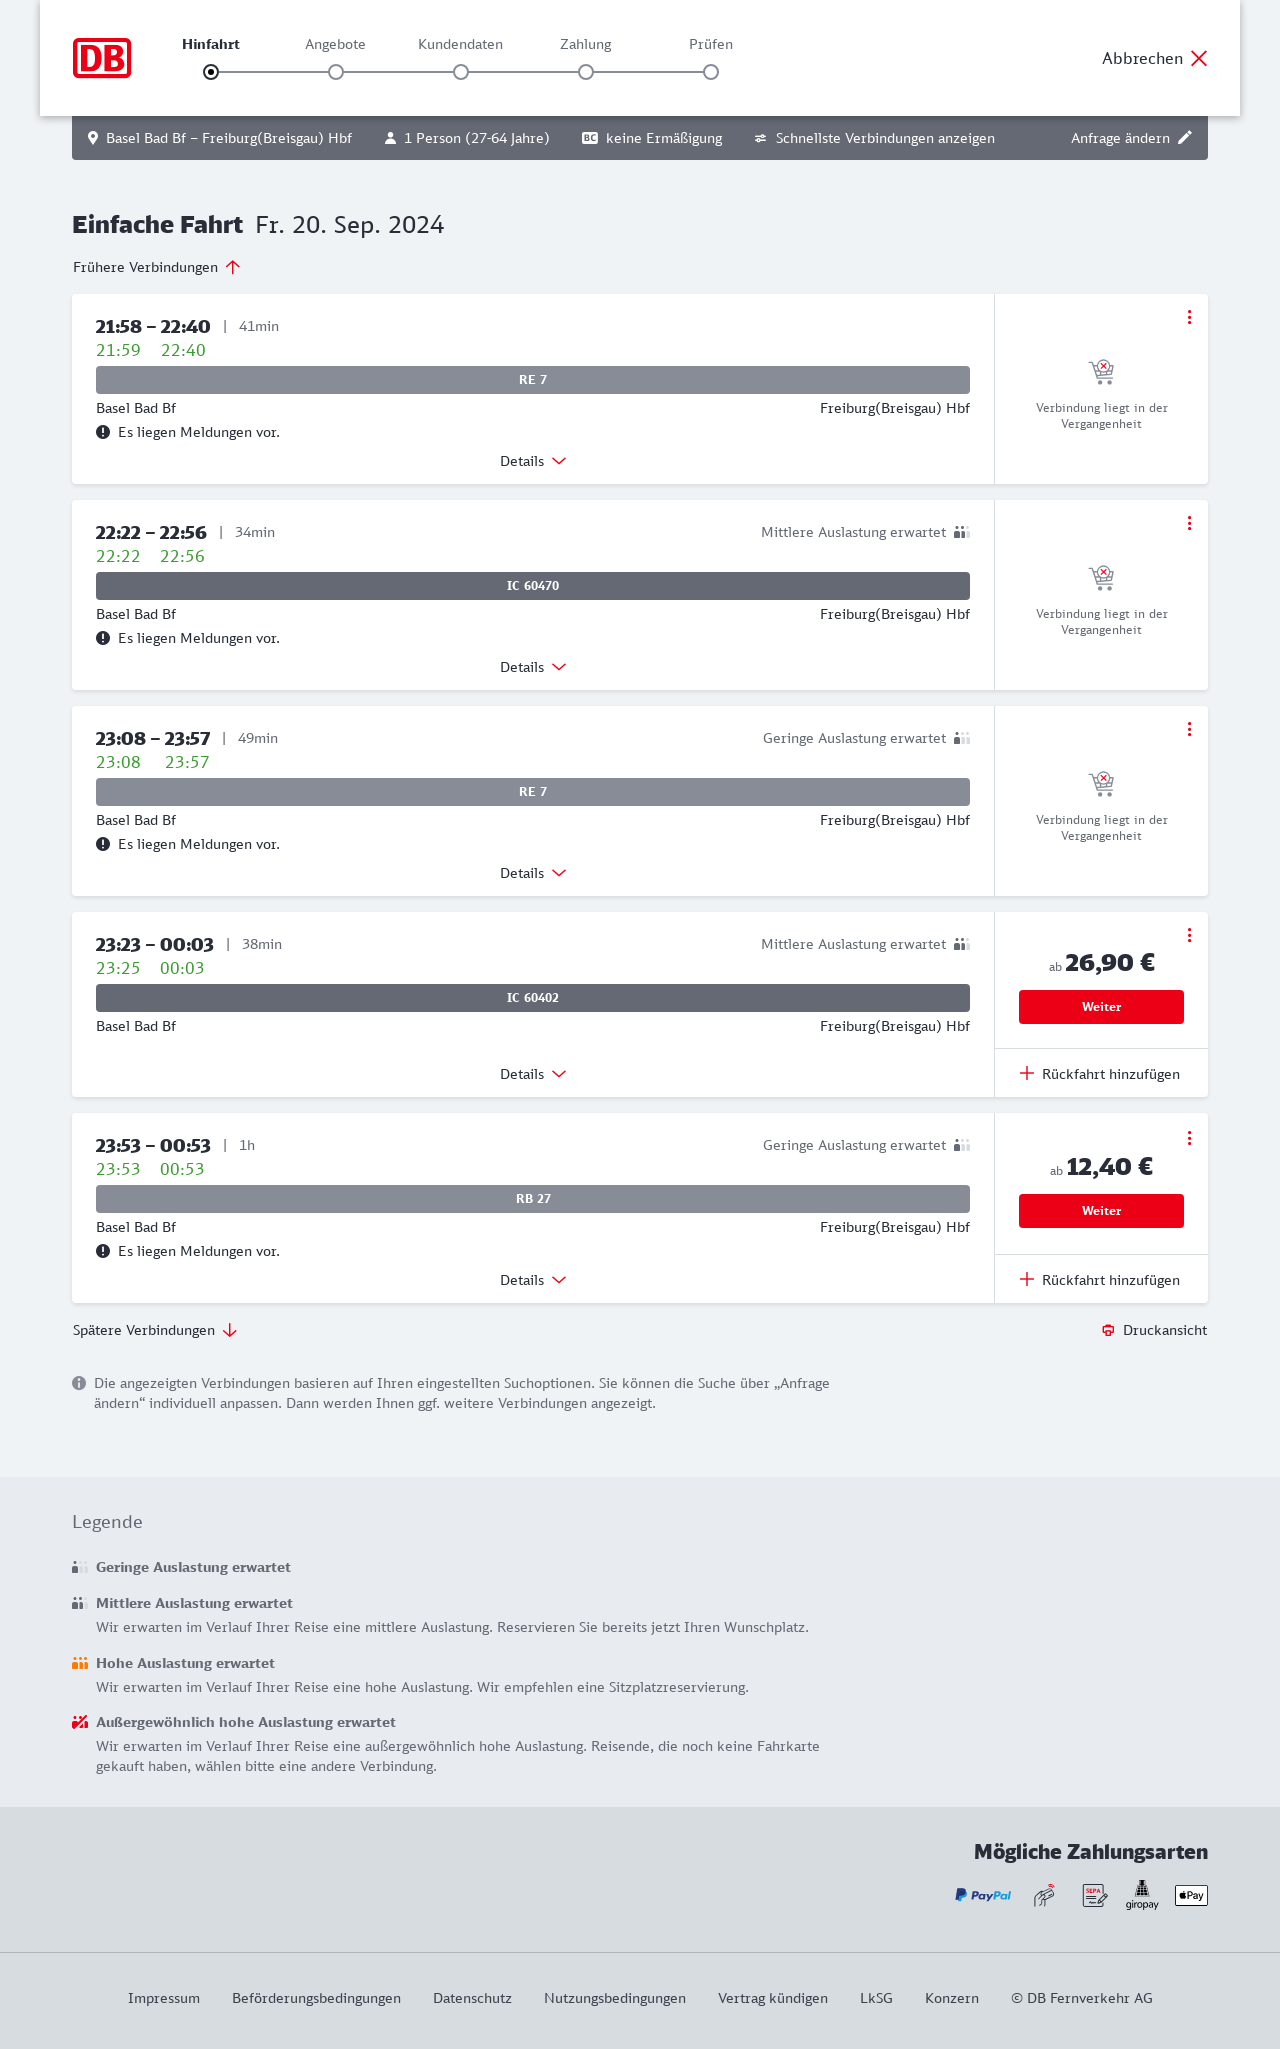1280x2049 pixels.
Task: Click the printer icon for Druckansicht
Action: 1108,1330
